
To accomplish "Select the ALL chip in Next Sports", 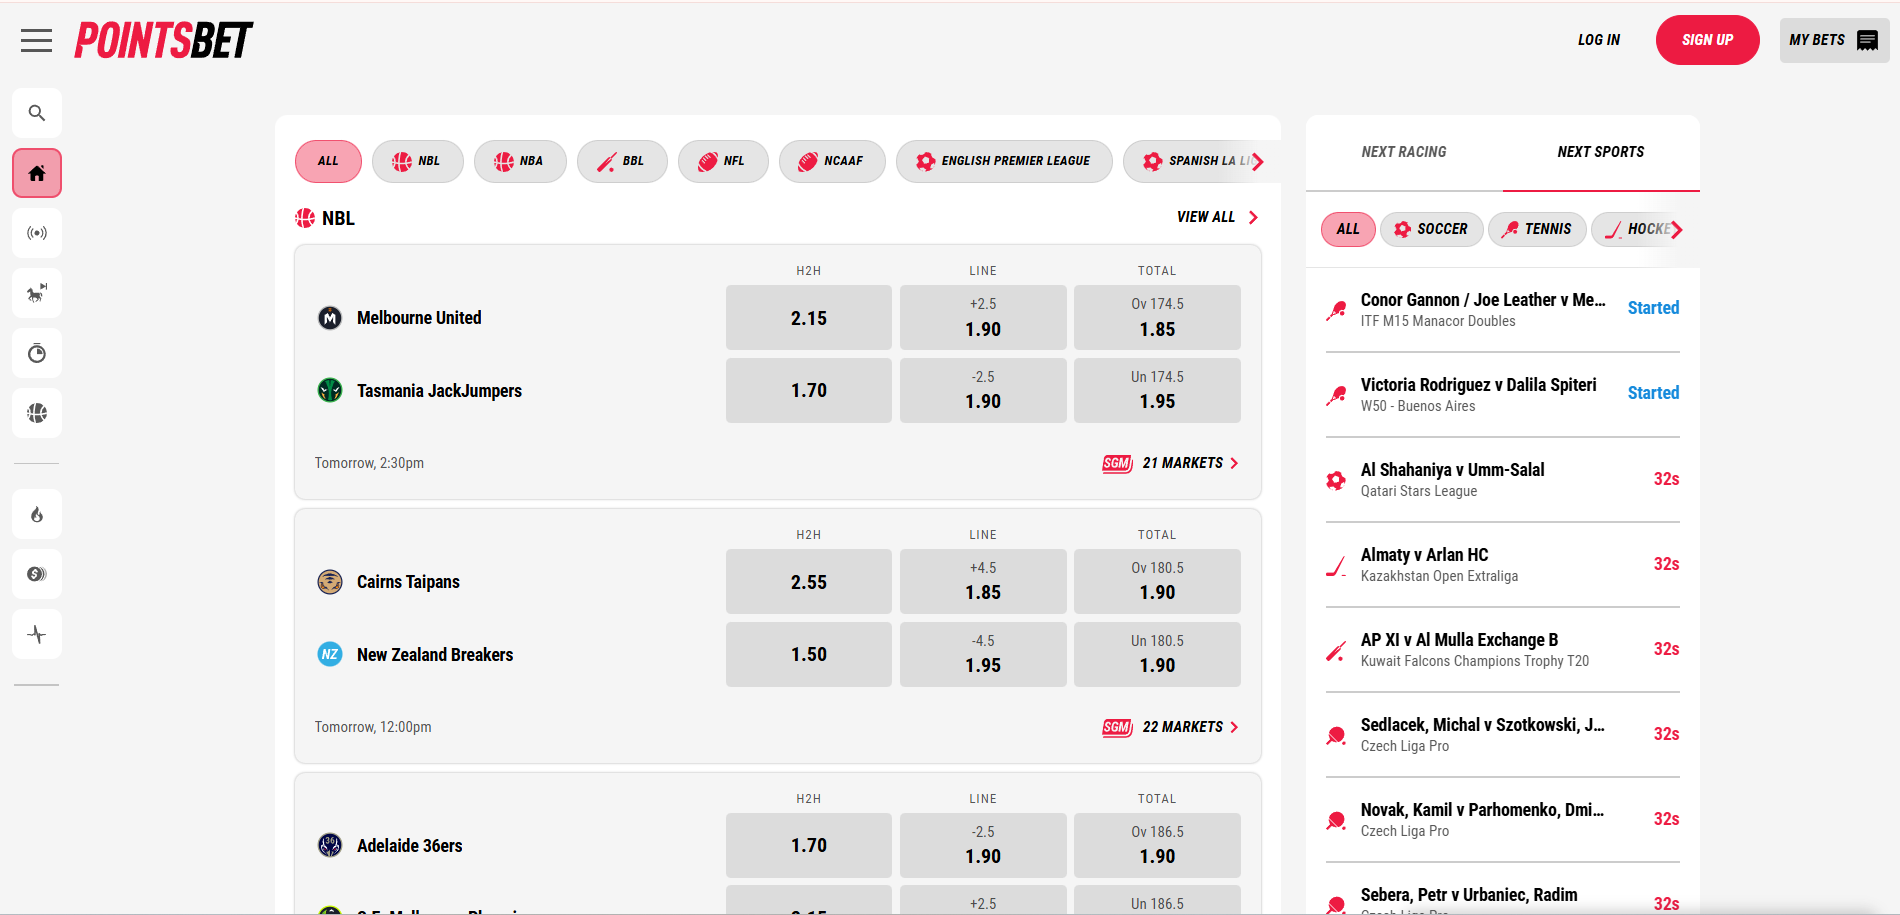I will 1348,229.
